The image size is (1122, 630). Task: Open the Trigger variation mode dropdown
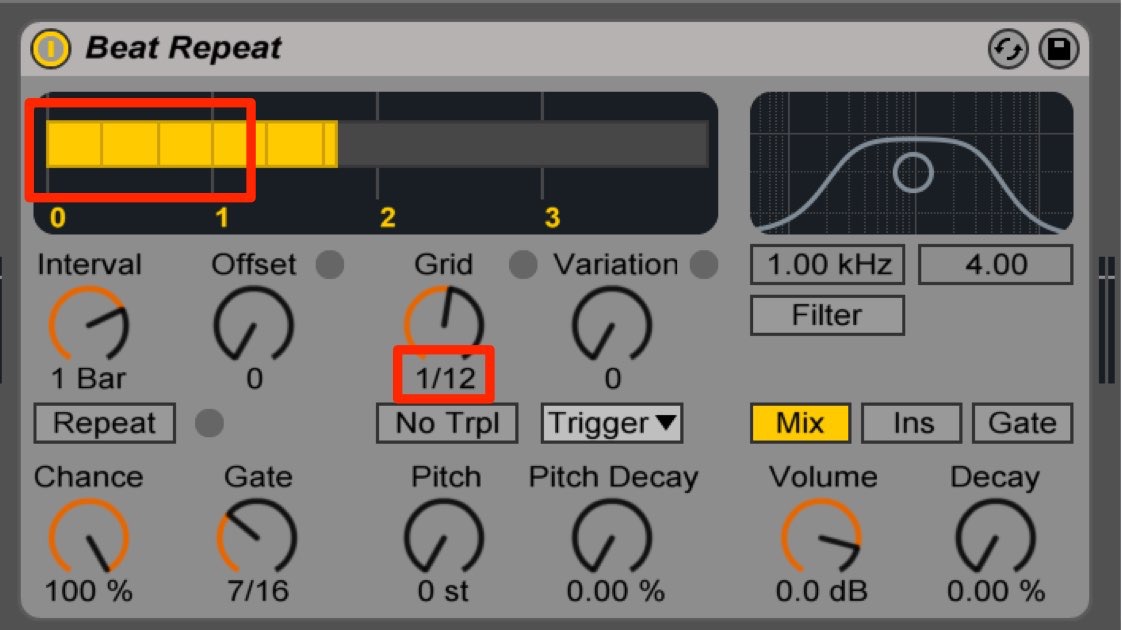(x=612, y=423)
